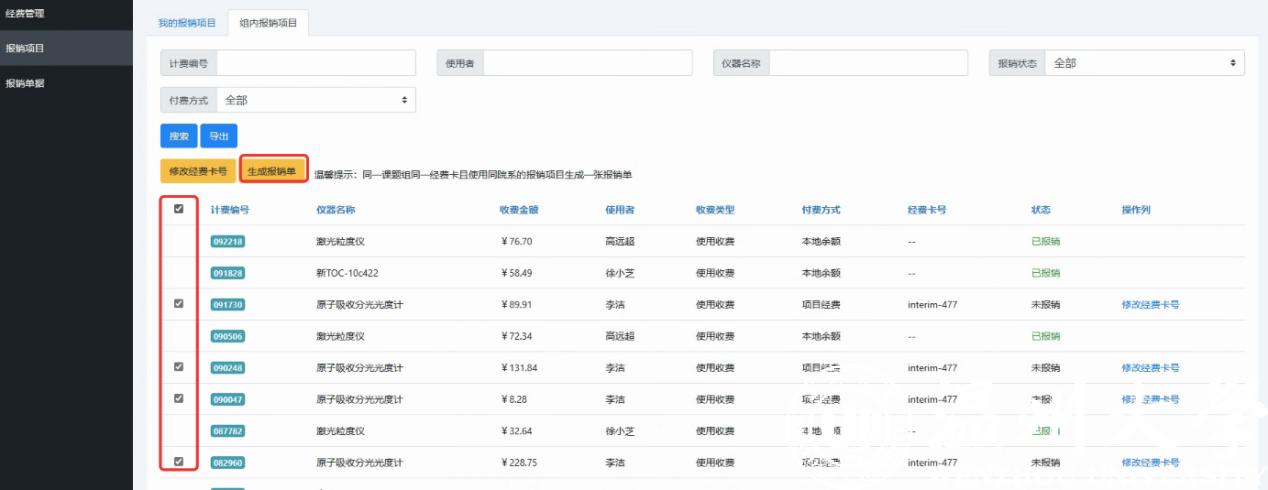Click the 计费编号 input field
The height and width of the screenshot is (490, 1268).
(315, 63)
